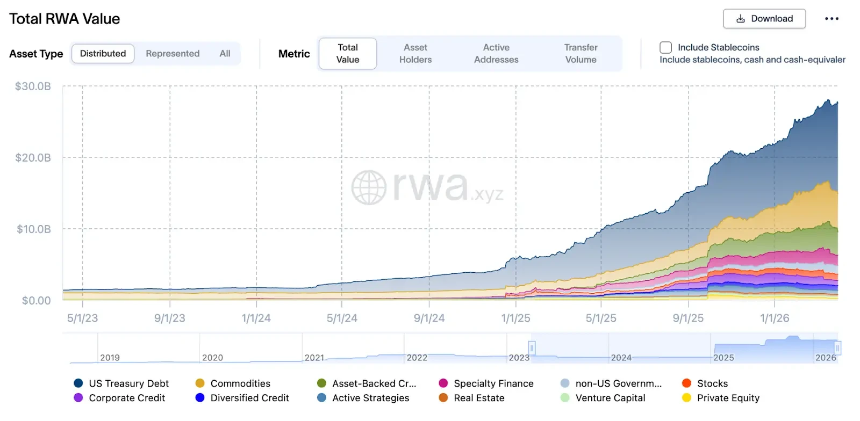This screenshot has width=860, height=421.
Task: Select the Distributed asset type
Action: 103,53
